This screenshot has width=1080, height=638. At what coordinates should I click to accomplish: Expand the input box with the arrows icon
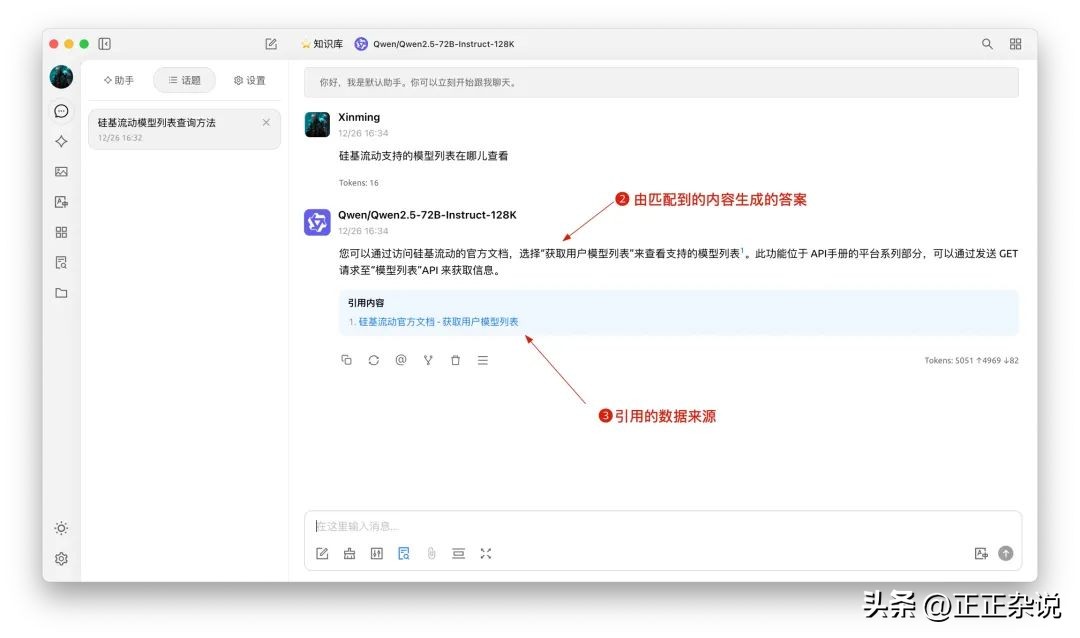(x=486, y=554)
